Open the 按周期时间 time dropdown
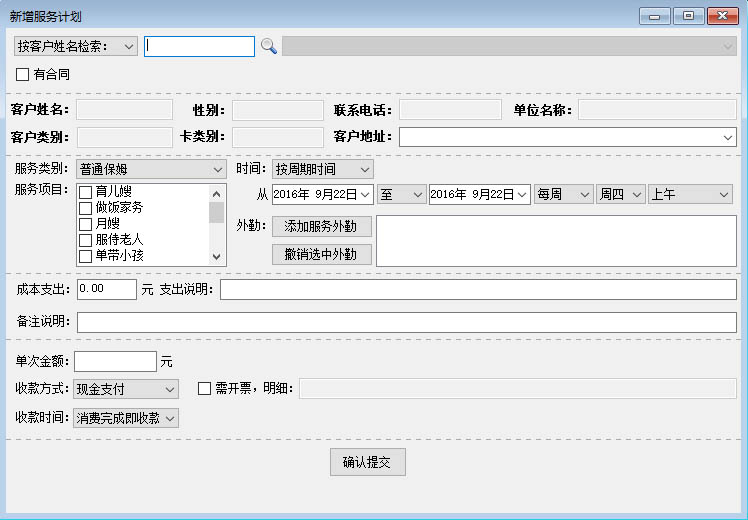The image size is (748, 520). click(x=322, y=170)
